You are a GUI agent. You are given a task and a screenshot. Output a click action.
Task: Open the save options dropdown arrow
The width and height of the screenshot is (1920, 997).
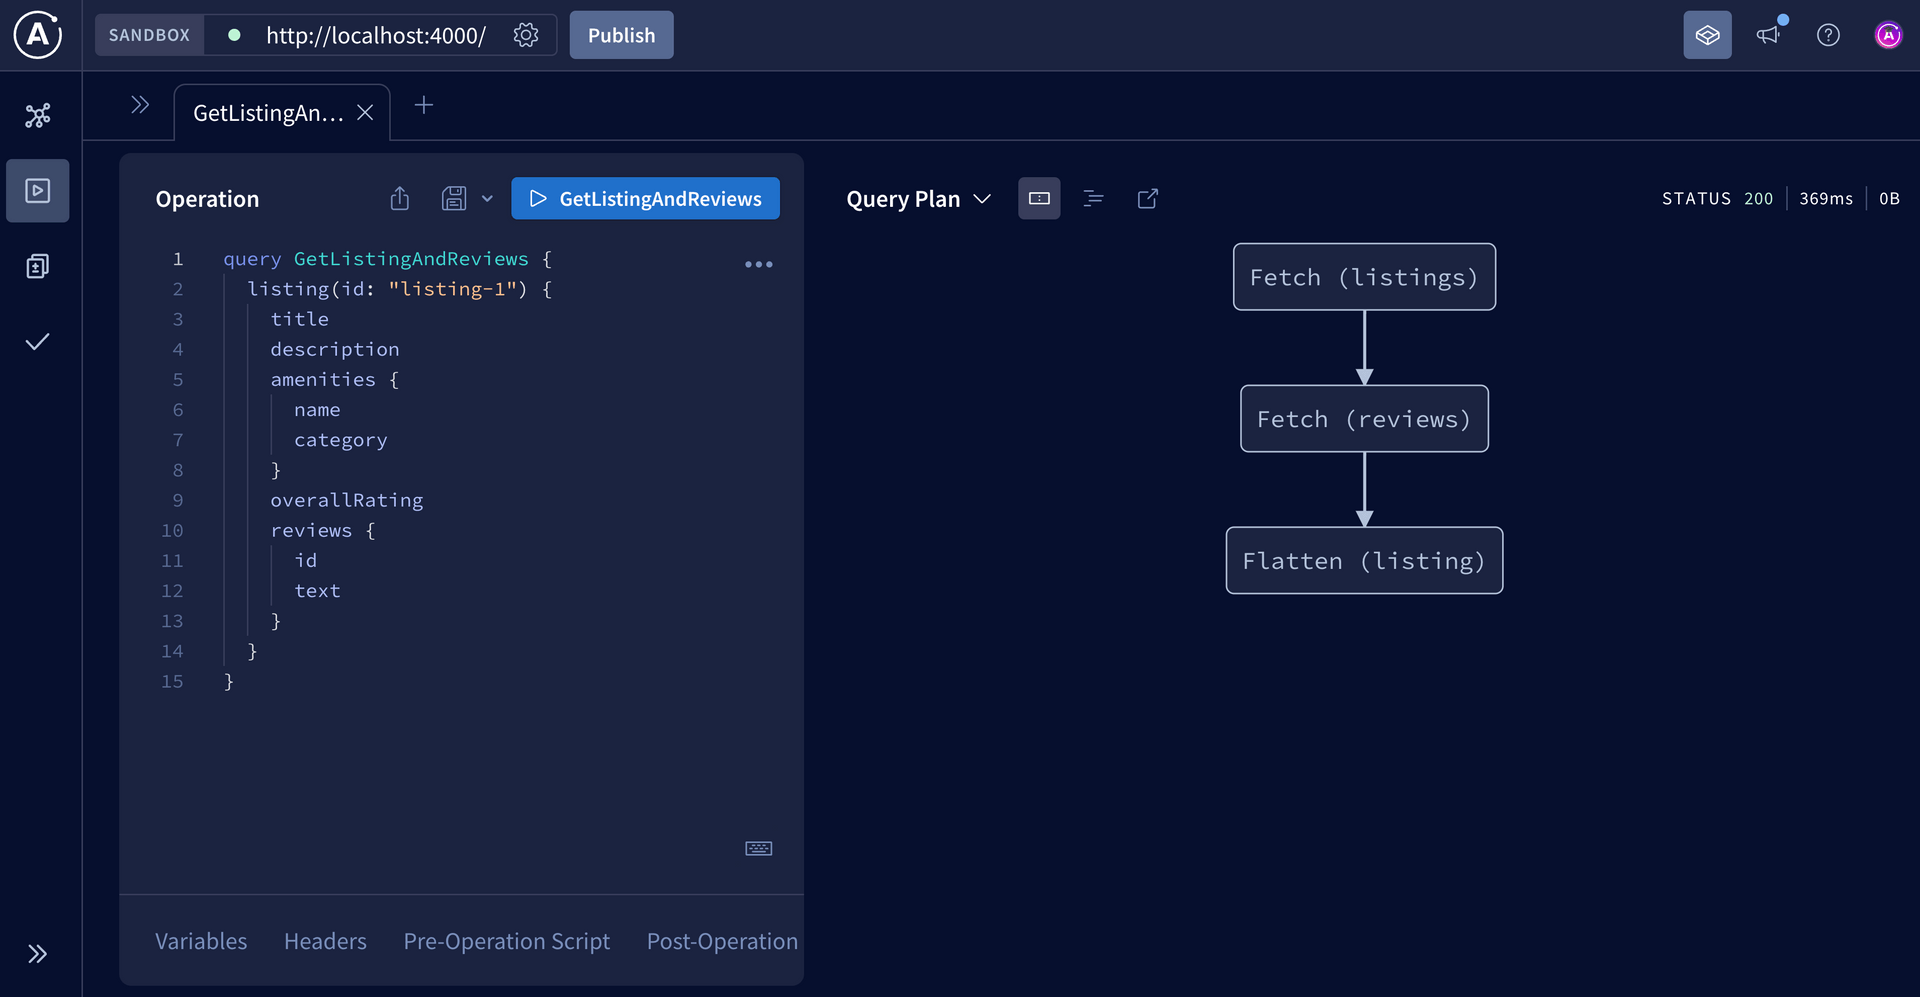pos(487,198)
